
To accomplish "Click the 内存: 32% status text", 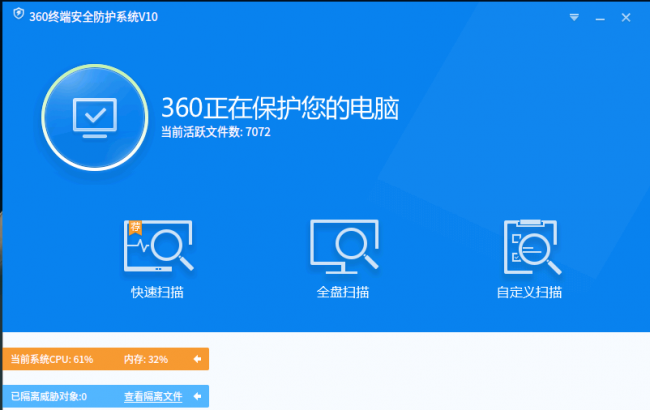I will click(x=146, y=359).
